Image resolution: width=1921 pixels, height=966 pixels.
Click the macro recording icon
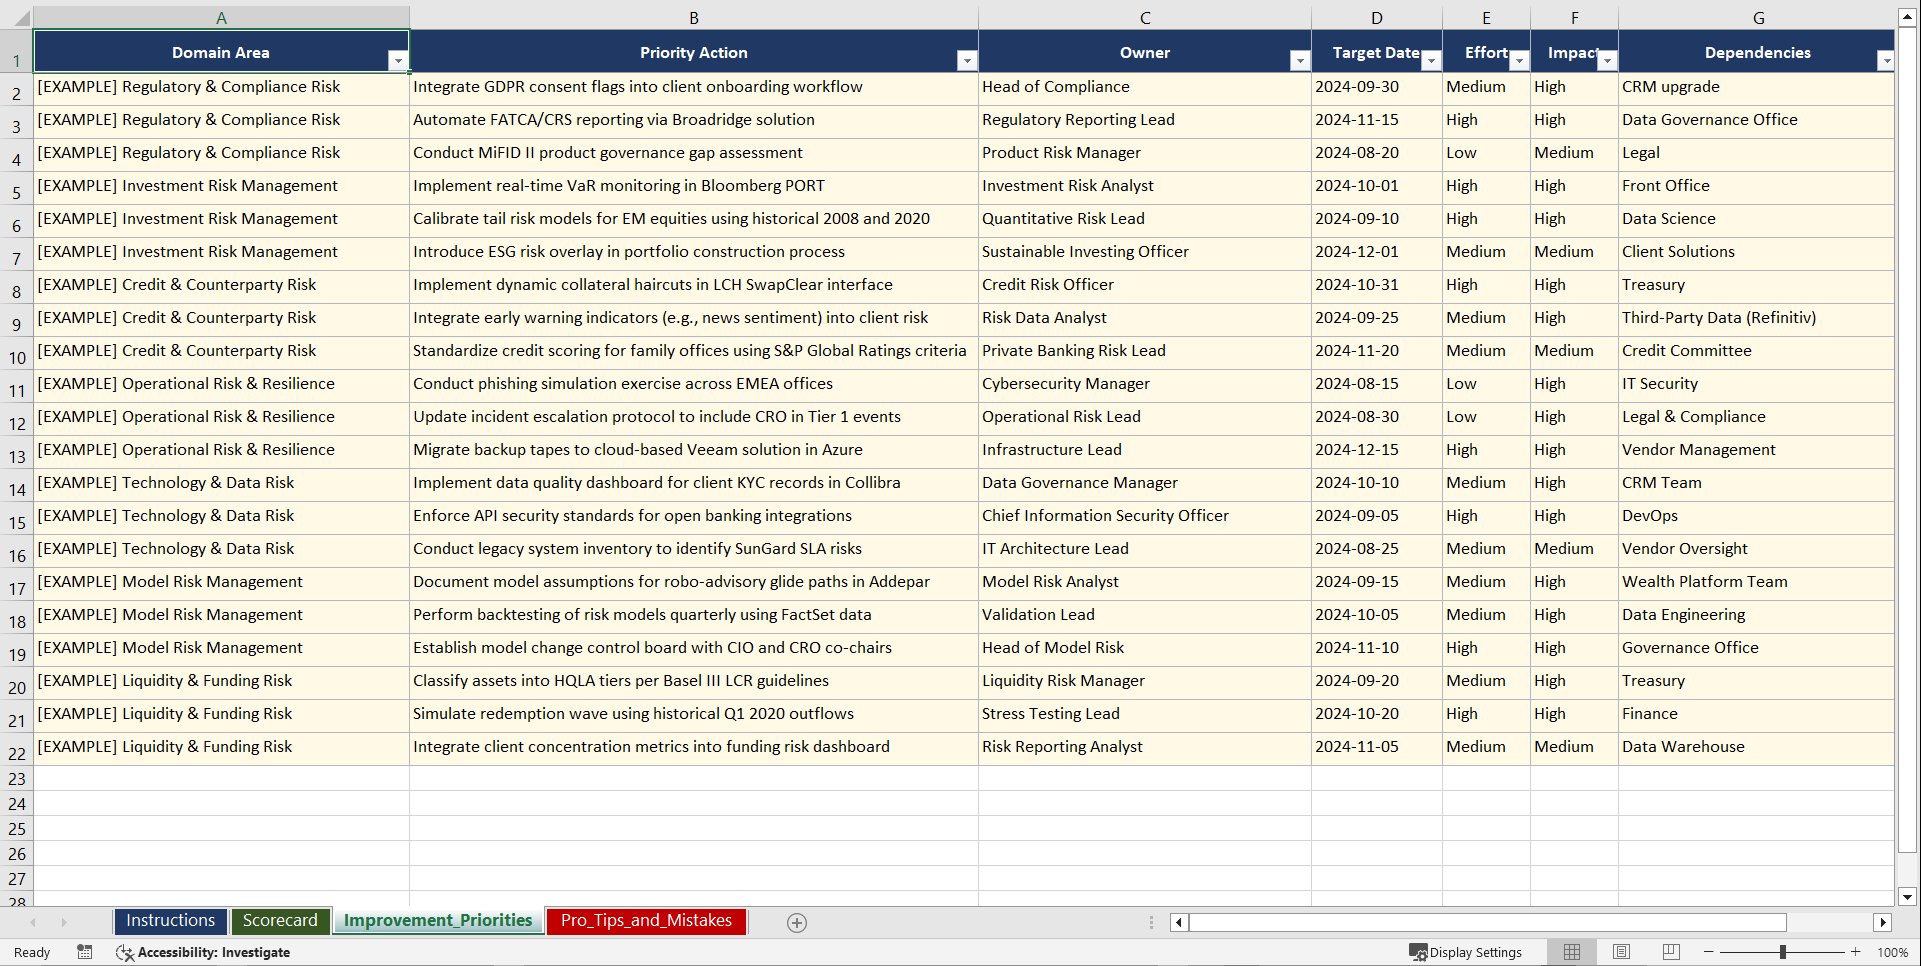click(85, 952)
